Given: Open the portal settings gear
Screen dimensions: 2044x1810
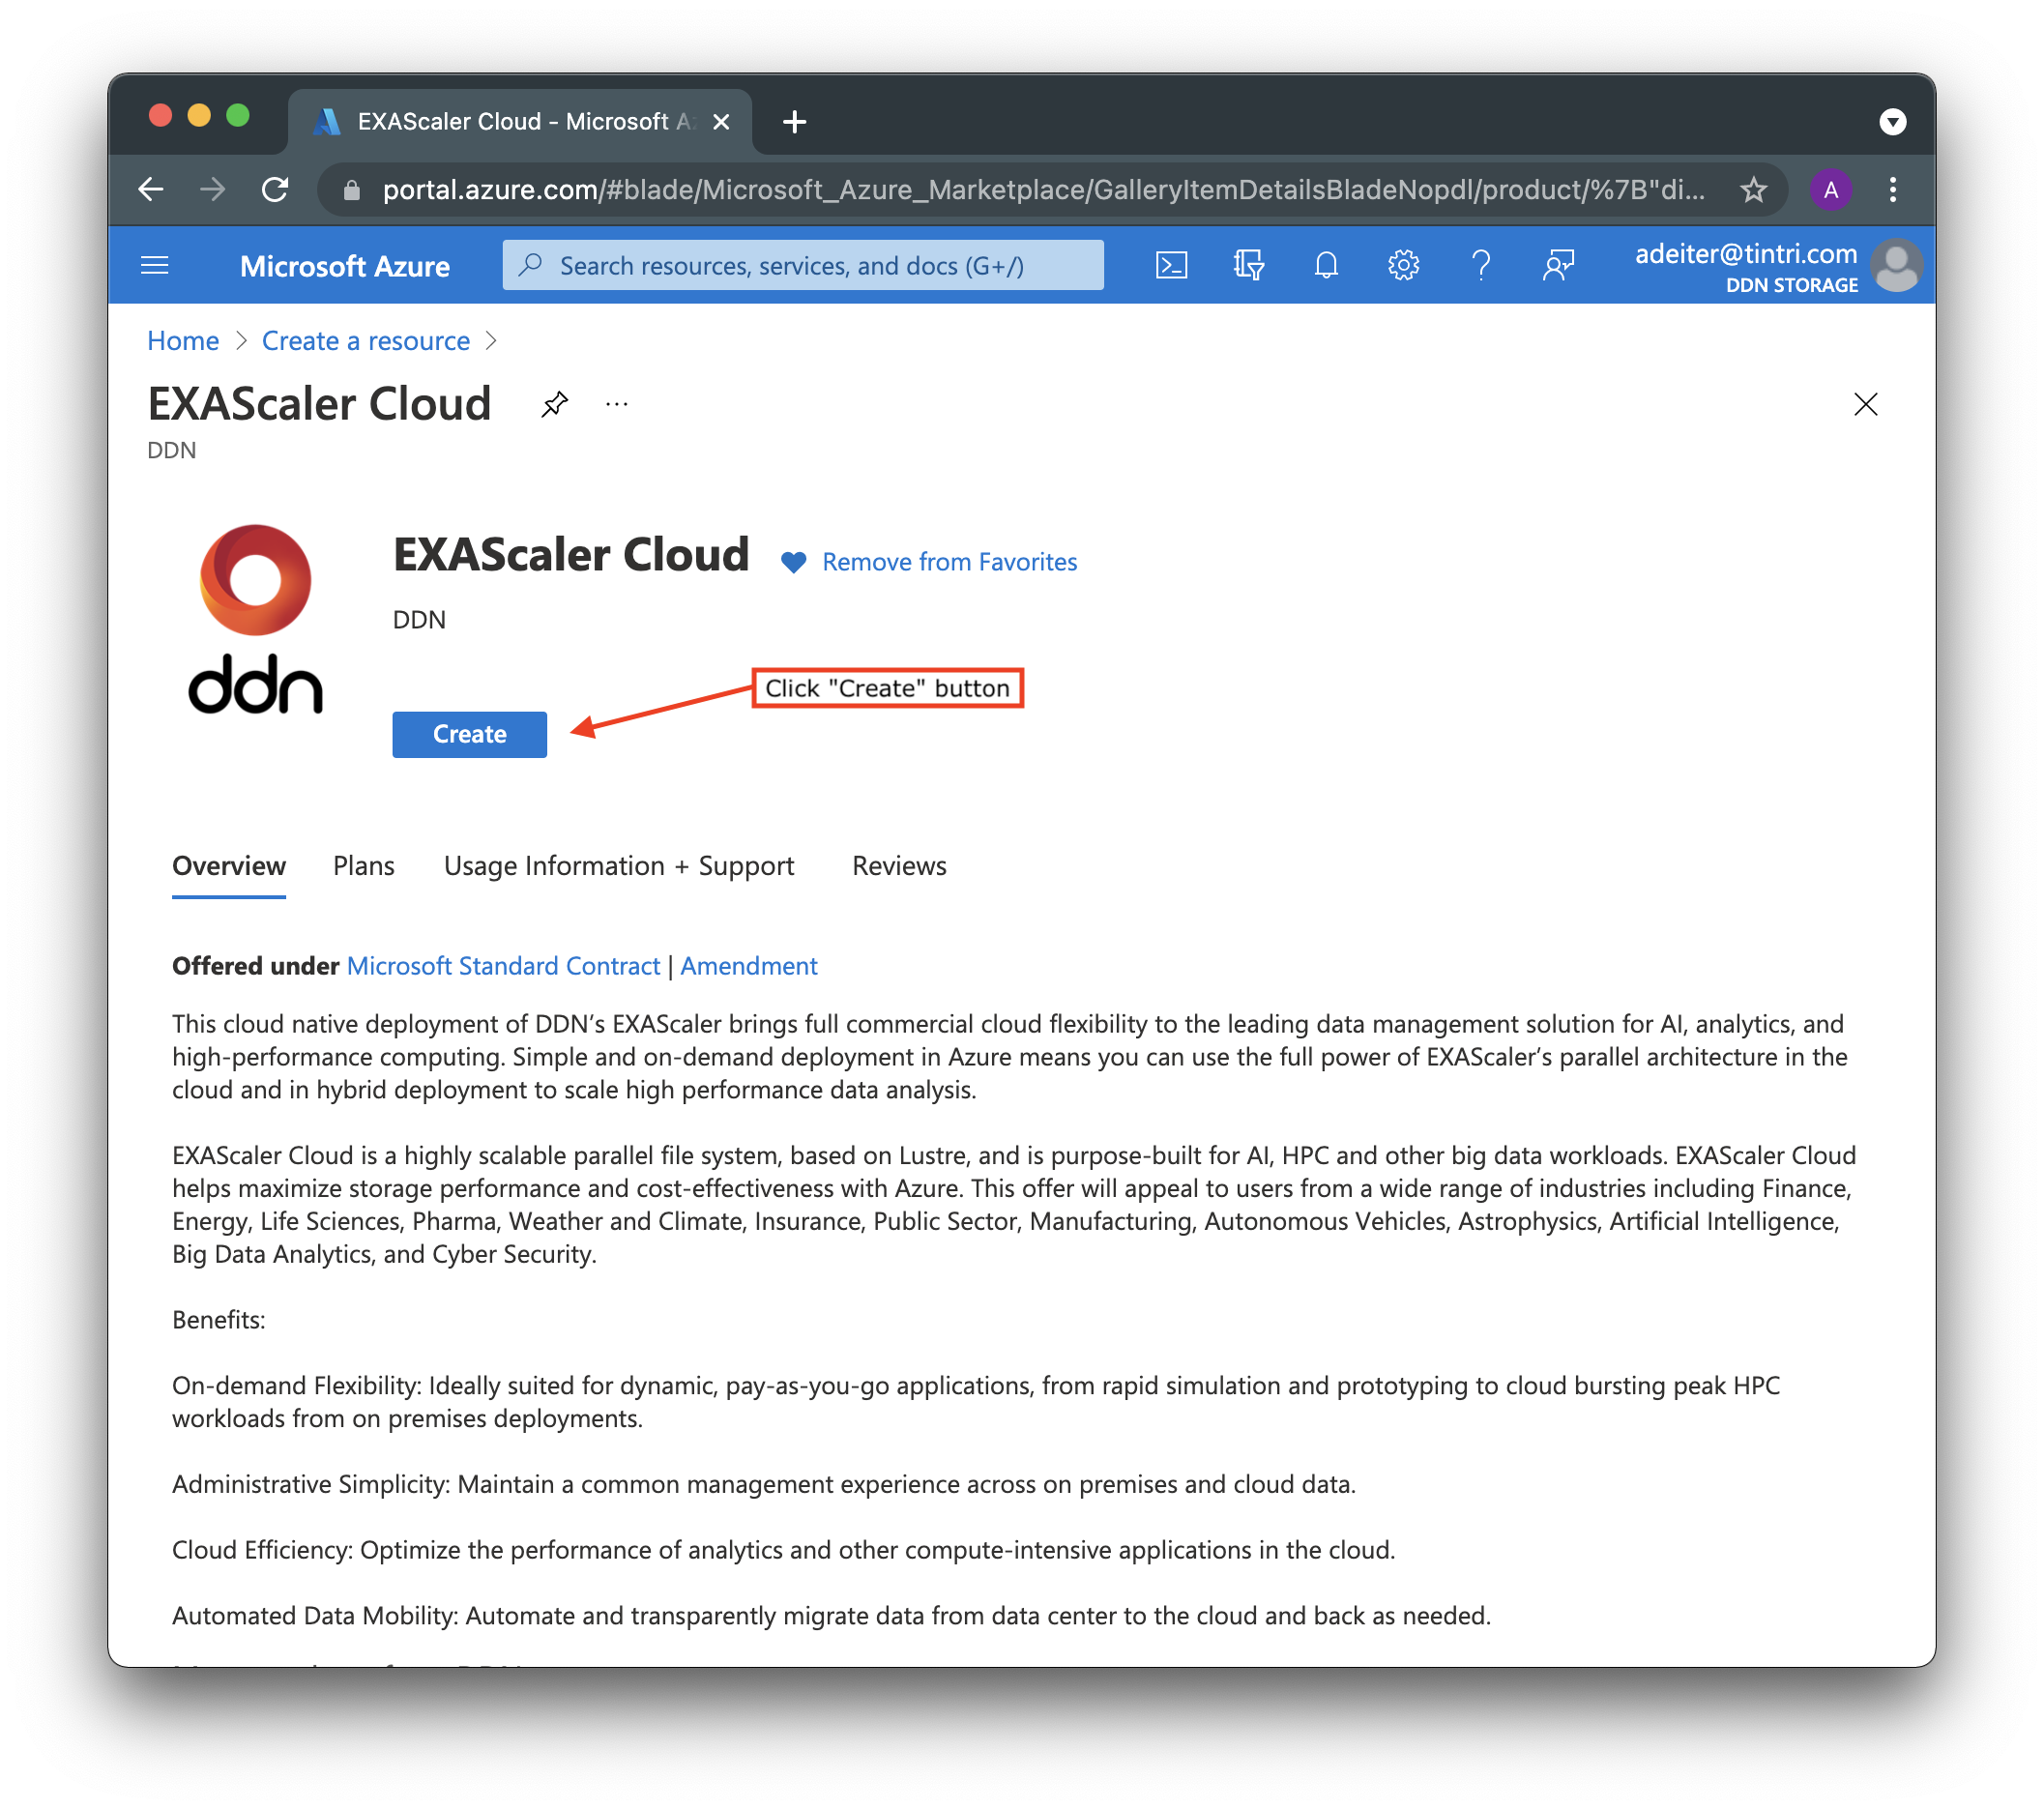Looking at the screenshot, I should click(1403, 265).
